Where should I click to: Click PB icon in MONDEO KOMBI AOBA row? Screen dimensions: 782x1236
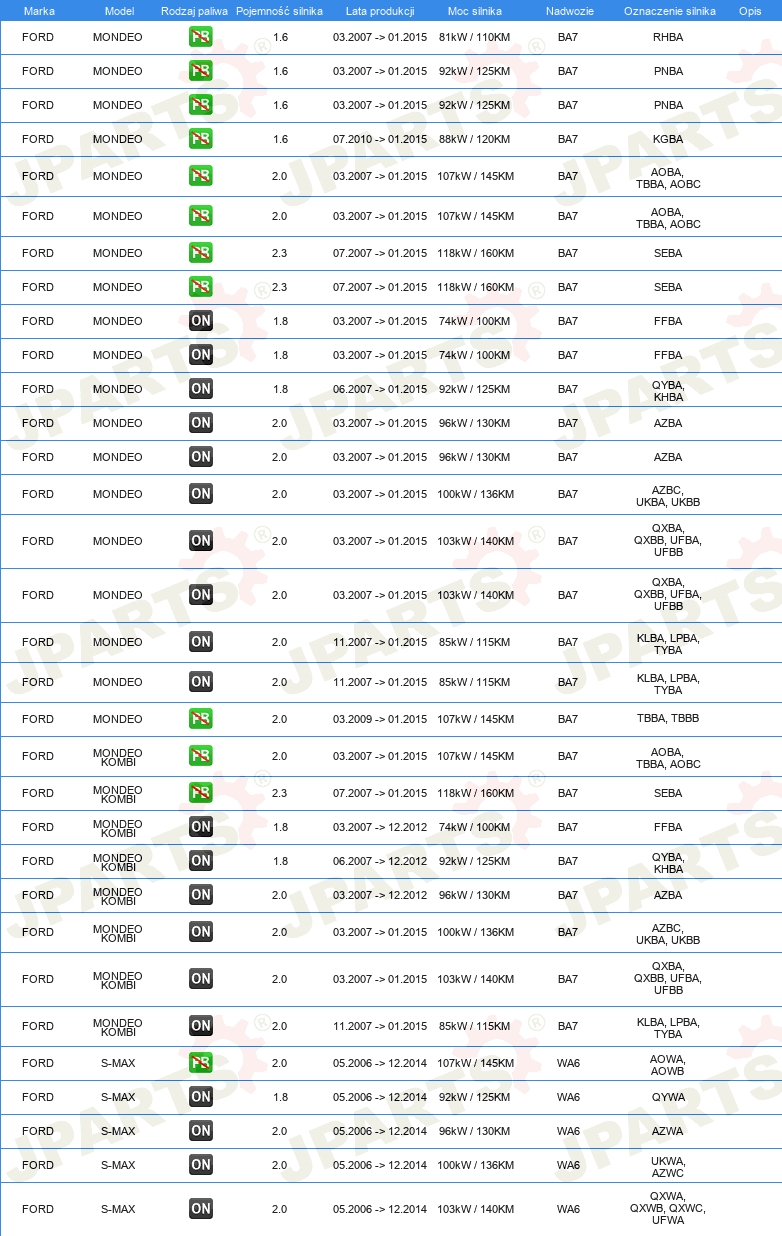(x=201, y=756)
